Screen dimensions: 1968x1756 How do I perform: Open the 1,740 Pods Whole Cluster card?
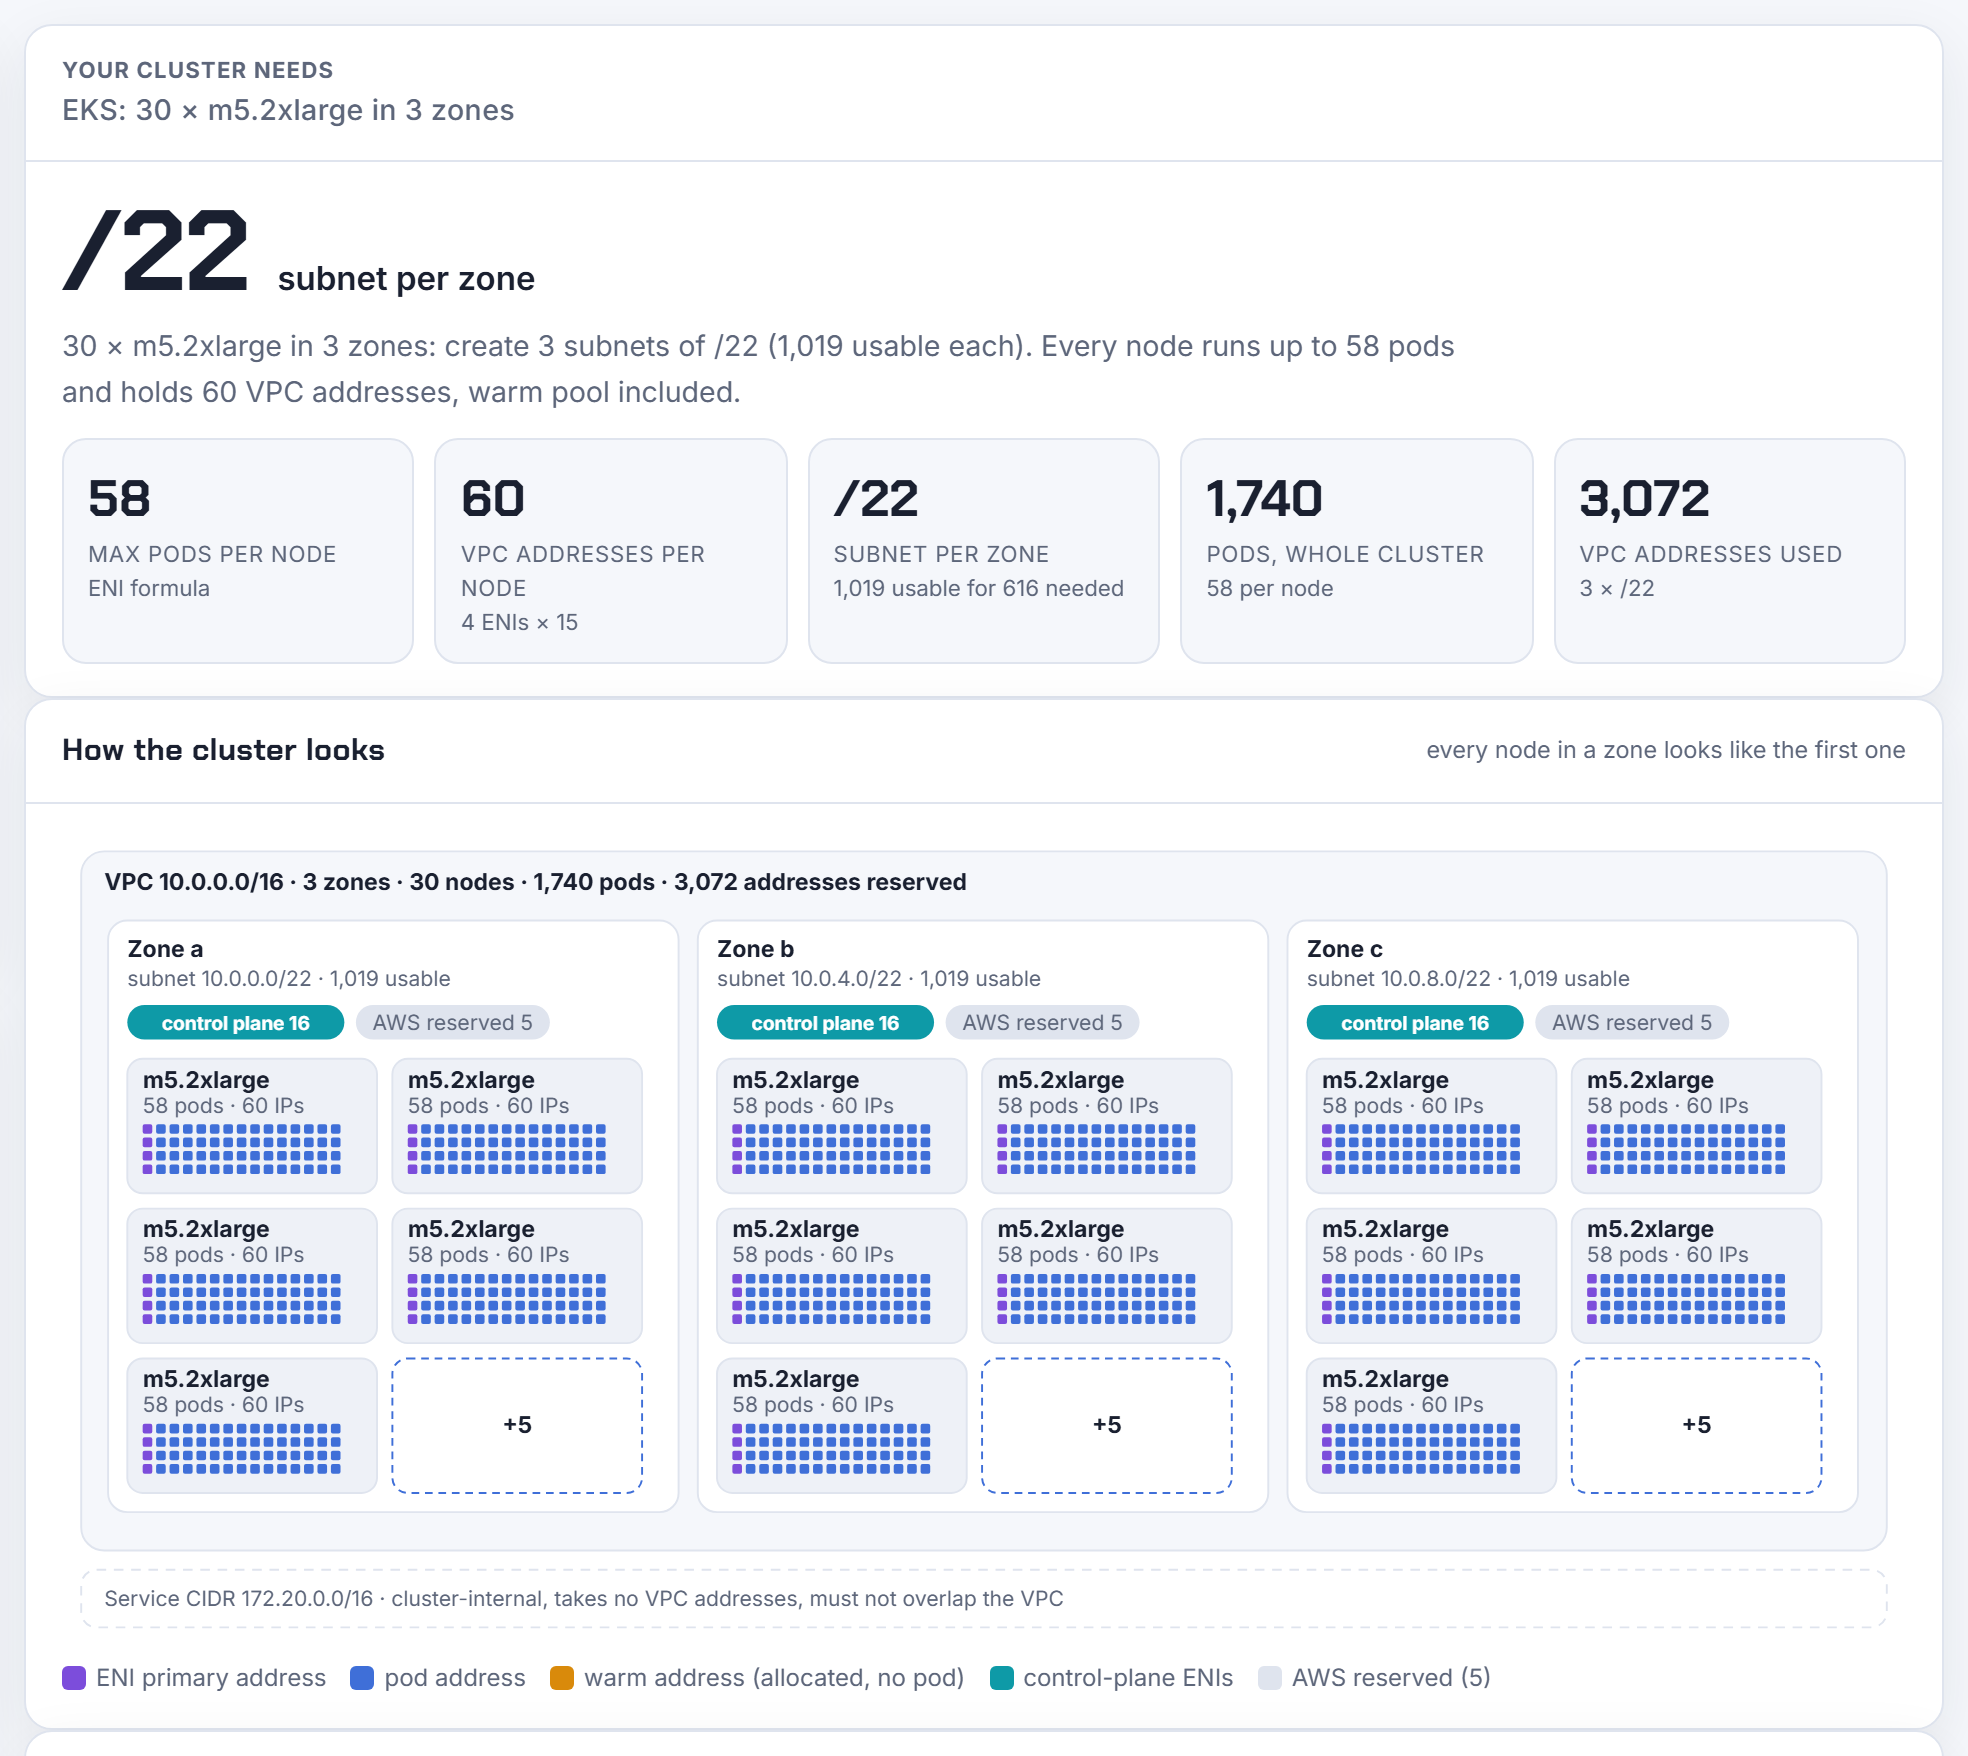(1357, 551)
